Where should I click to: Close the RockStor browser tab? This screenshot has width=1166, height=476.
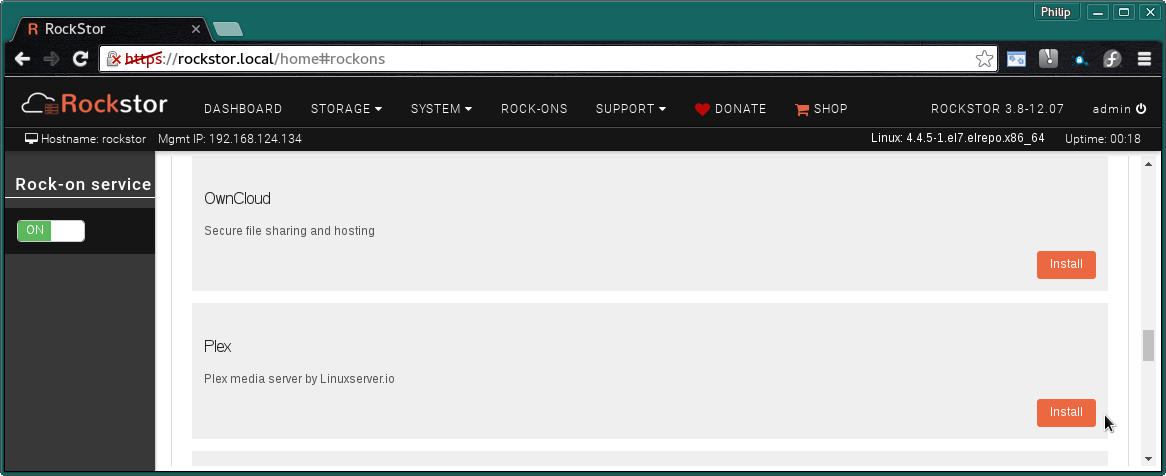tap(196, 29)
